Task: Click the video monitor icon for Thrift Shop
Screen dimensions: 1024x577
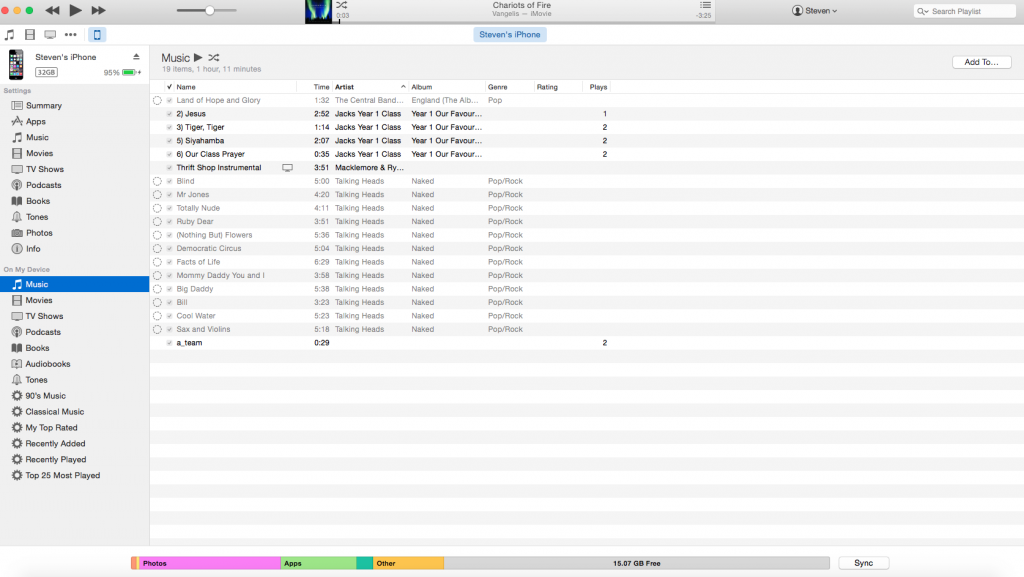Action: (287, 168)
